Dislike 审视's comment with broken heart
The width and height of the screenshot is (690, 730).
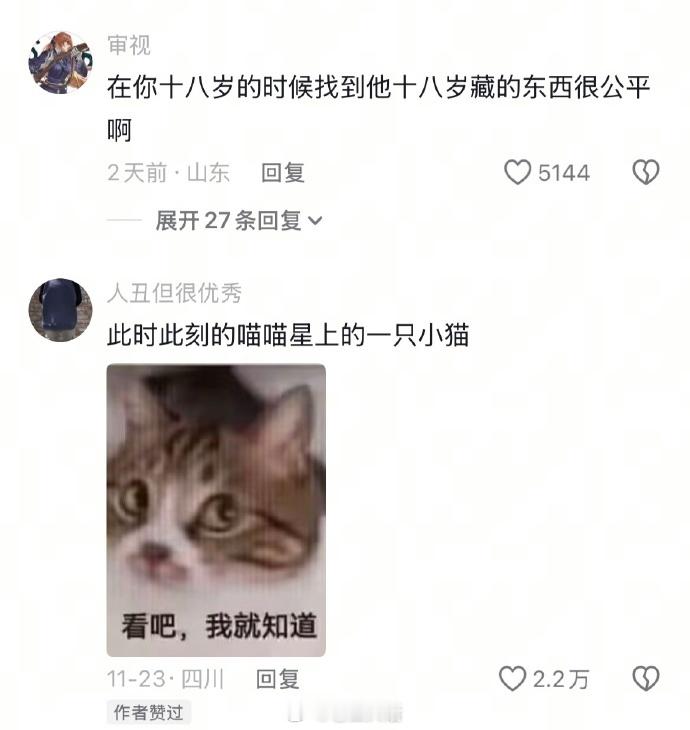pyautogui.click(x=646, y=172)
